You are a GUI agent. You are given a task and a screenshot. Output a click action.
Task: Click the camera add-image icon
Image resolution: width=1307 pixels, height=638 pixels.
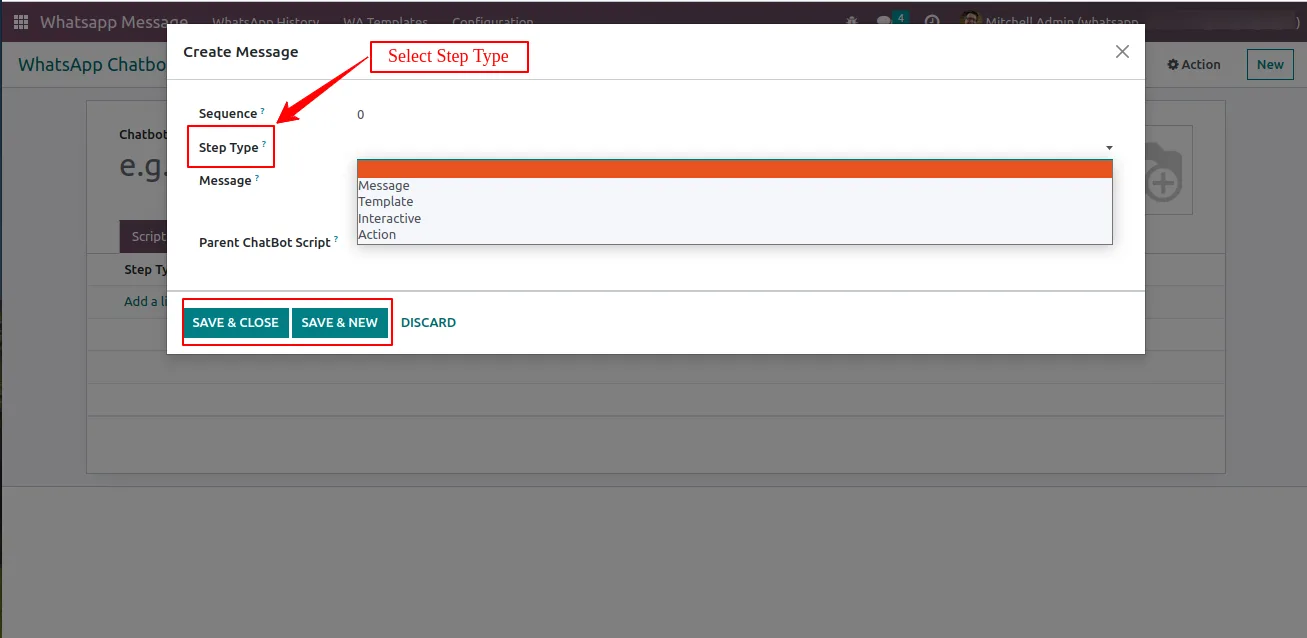pyautogui.click(x=1163, y=171)
